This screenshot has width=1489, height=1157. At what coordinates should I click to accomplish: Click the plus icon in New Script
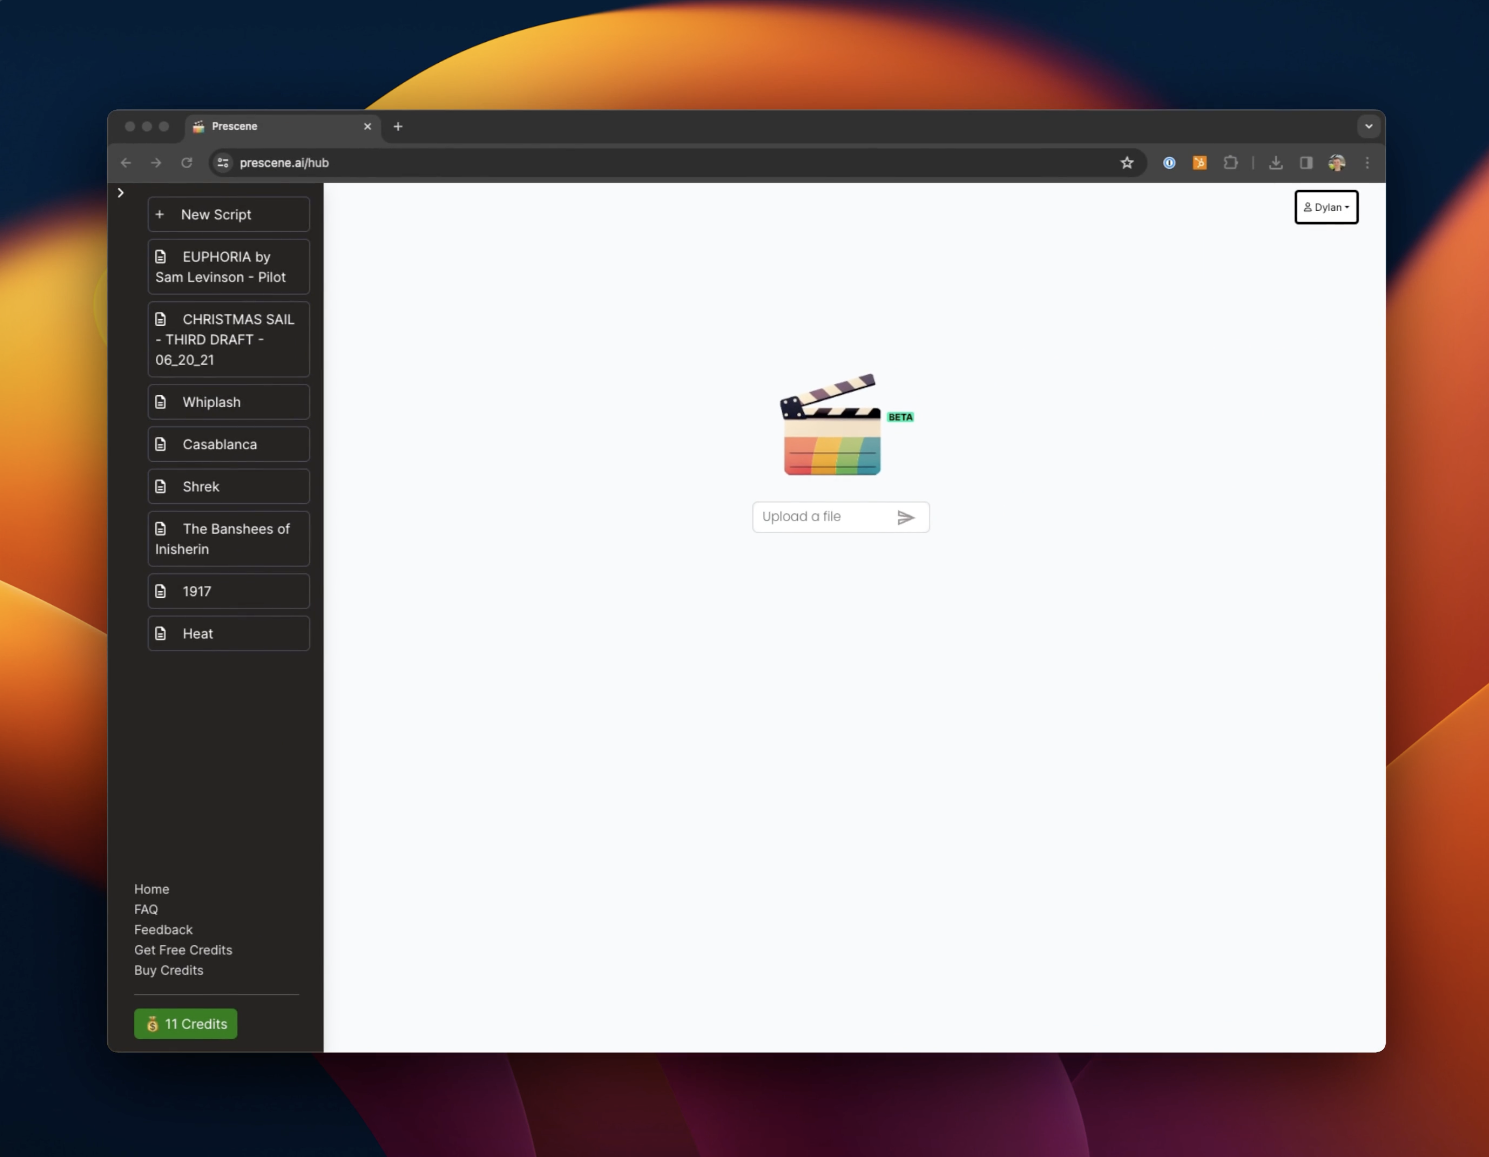(x=159, y=214)
